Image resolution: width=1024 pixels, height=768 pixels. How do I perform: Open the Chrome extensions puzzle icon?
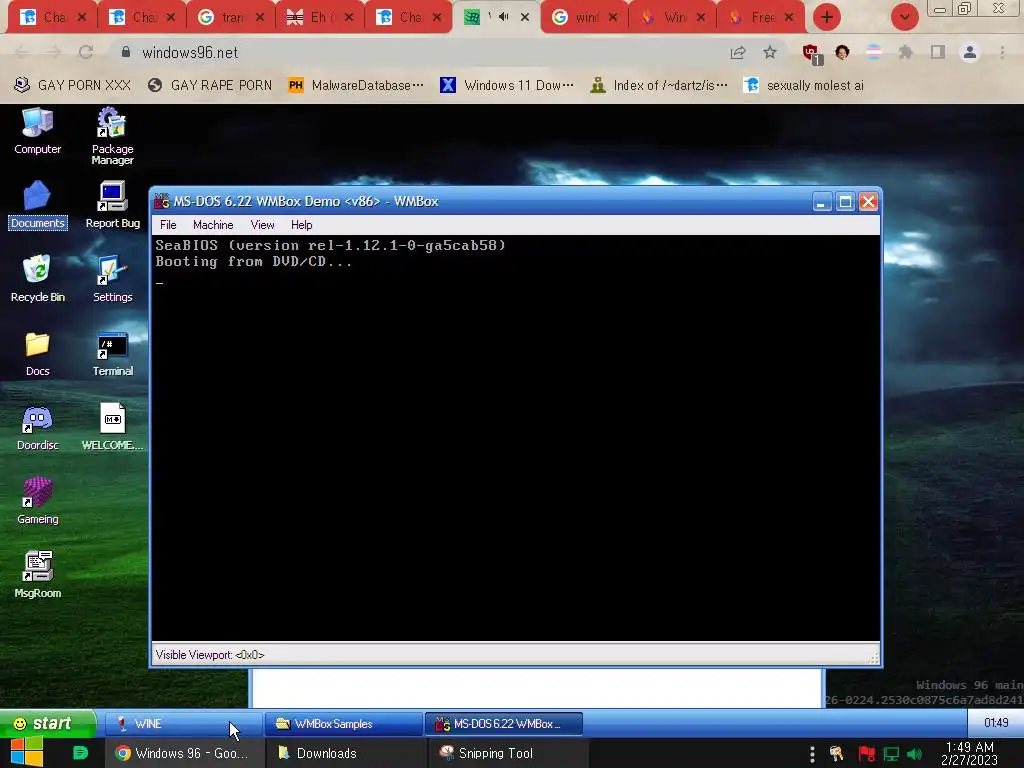point(905,52)
